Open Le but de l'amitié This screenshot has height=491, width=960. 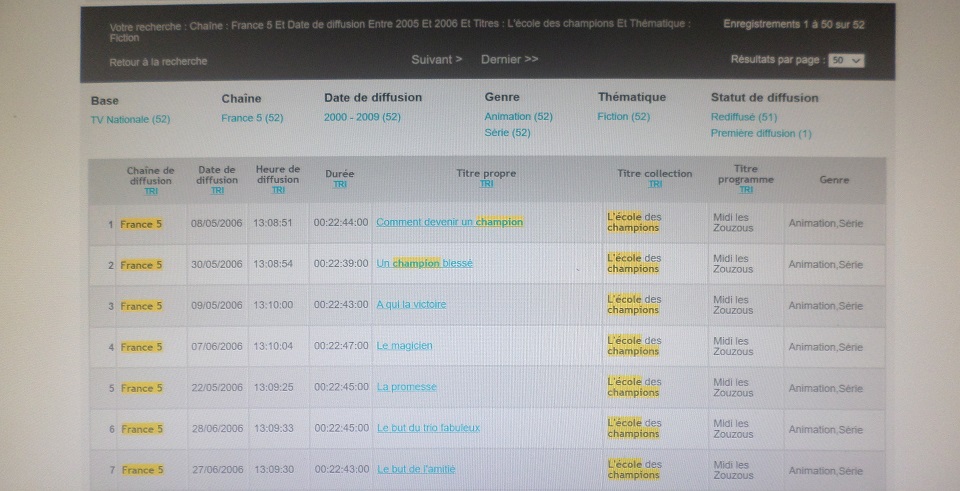tap(416, 470)
